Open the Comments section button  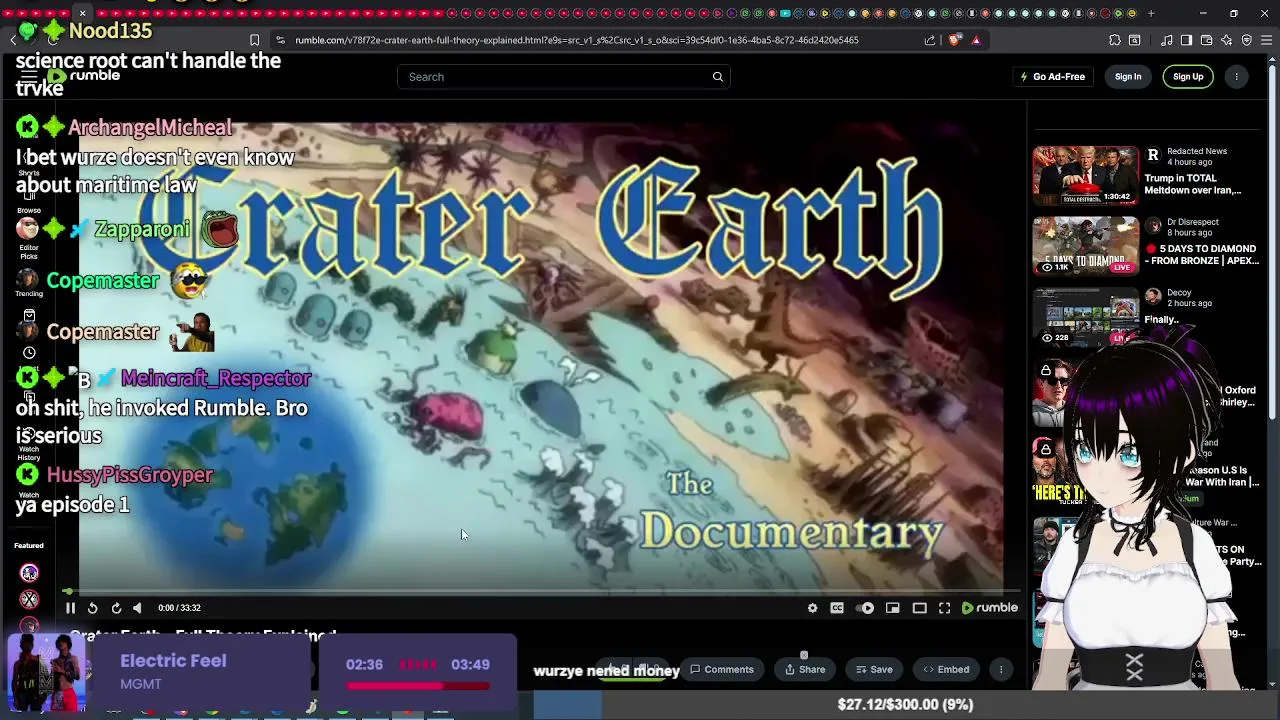(x=722, y=670)
